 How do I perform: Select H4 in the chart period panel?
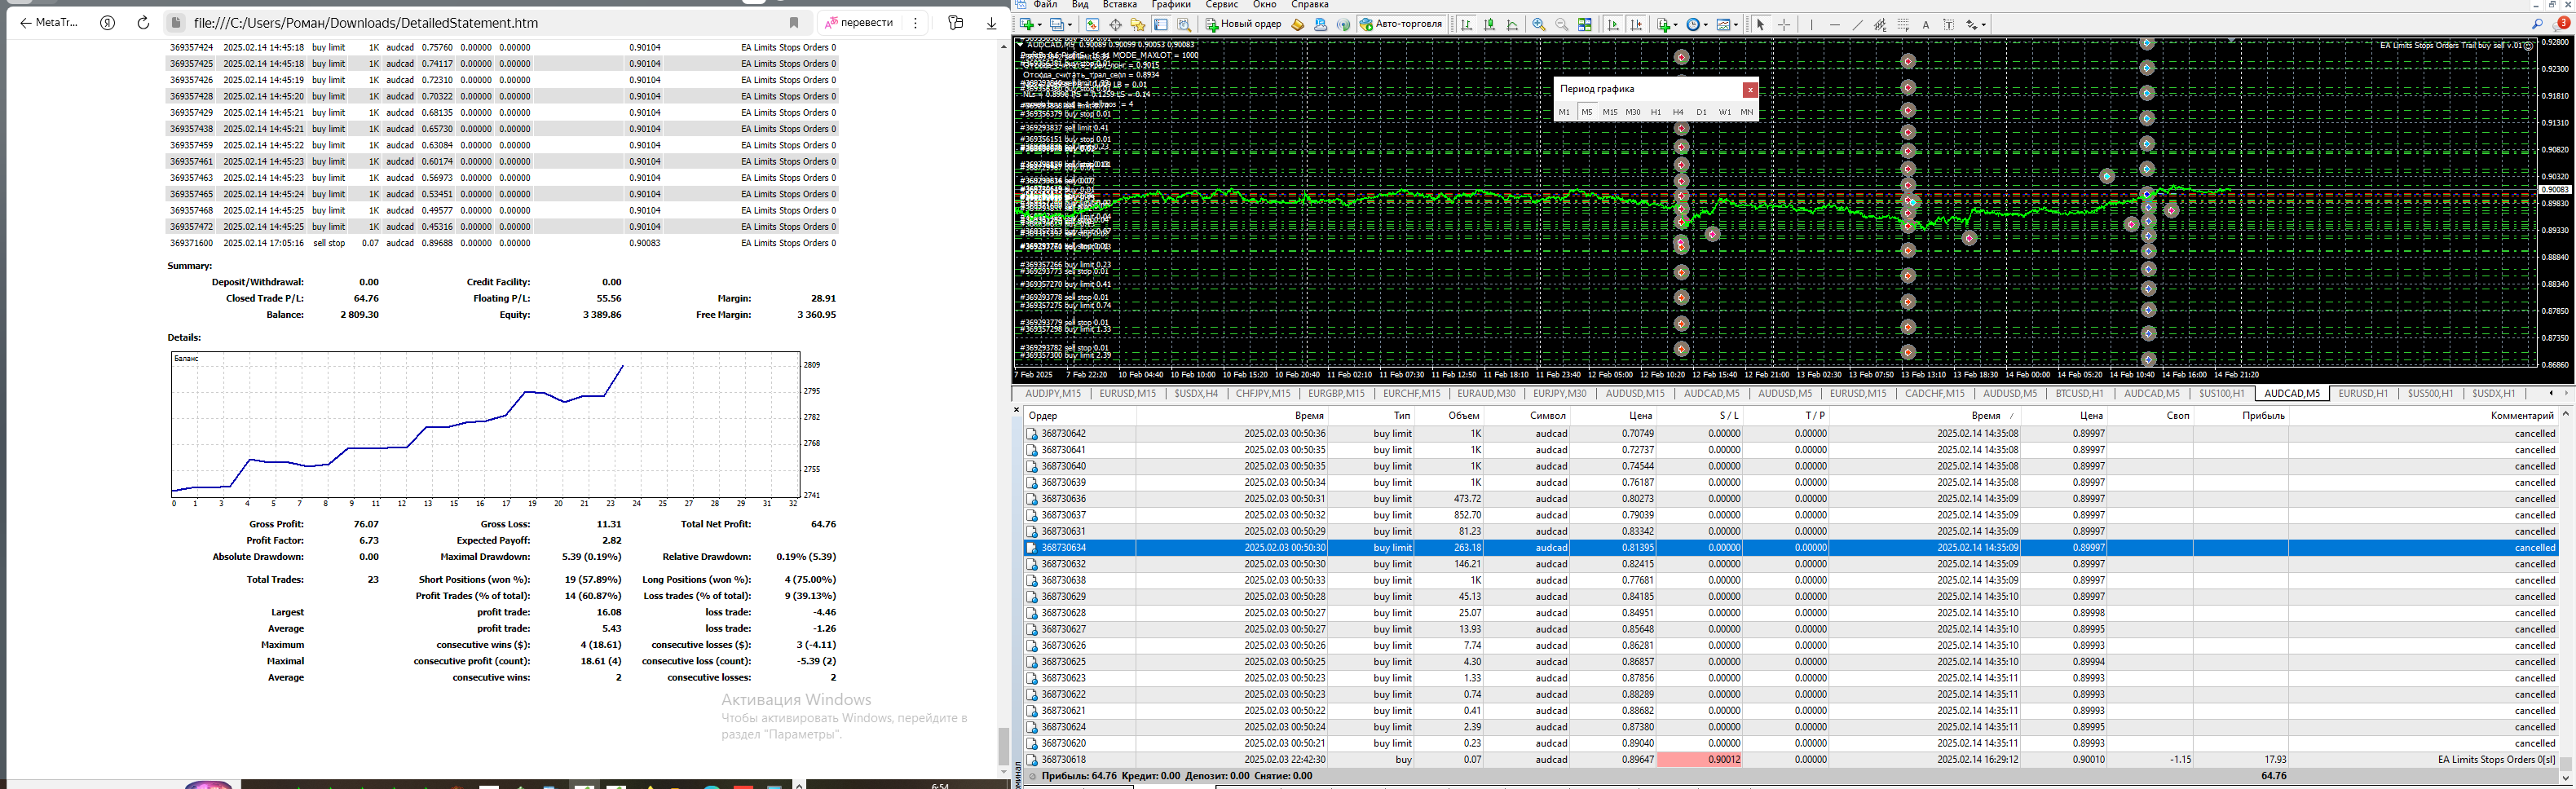pos(1678,112)
